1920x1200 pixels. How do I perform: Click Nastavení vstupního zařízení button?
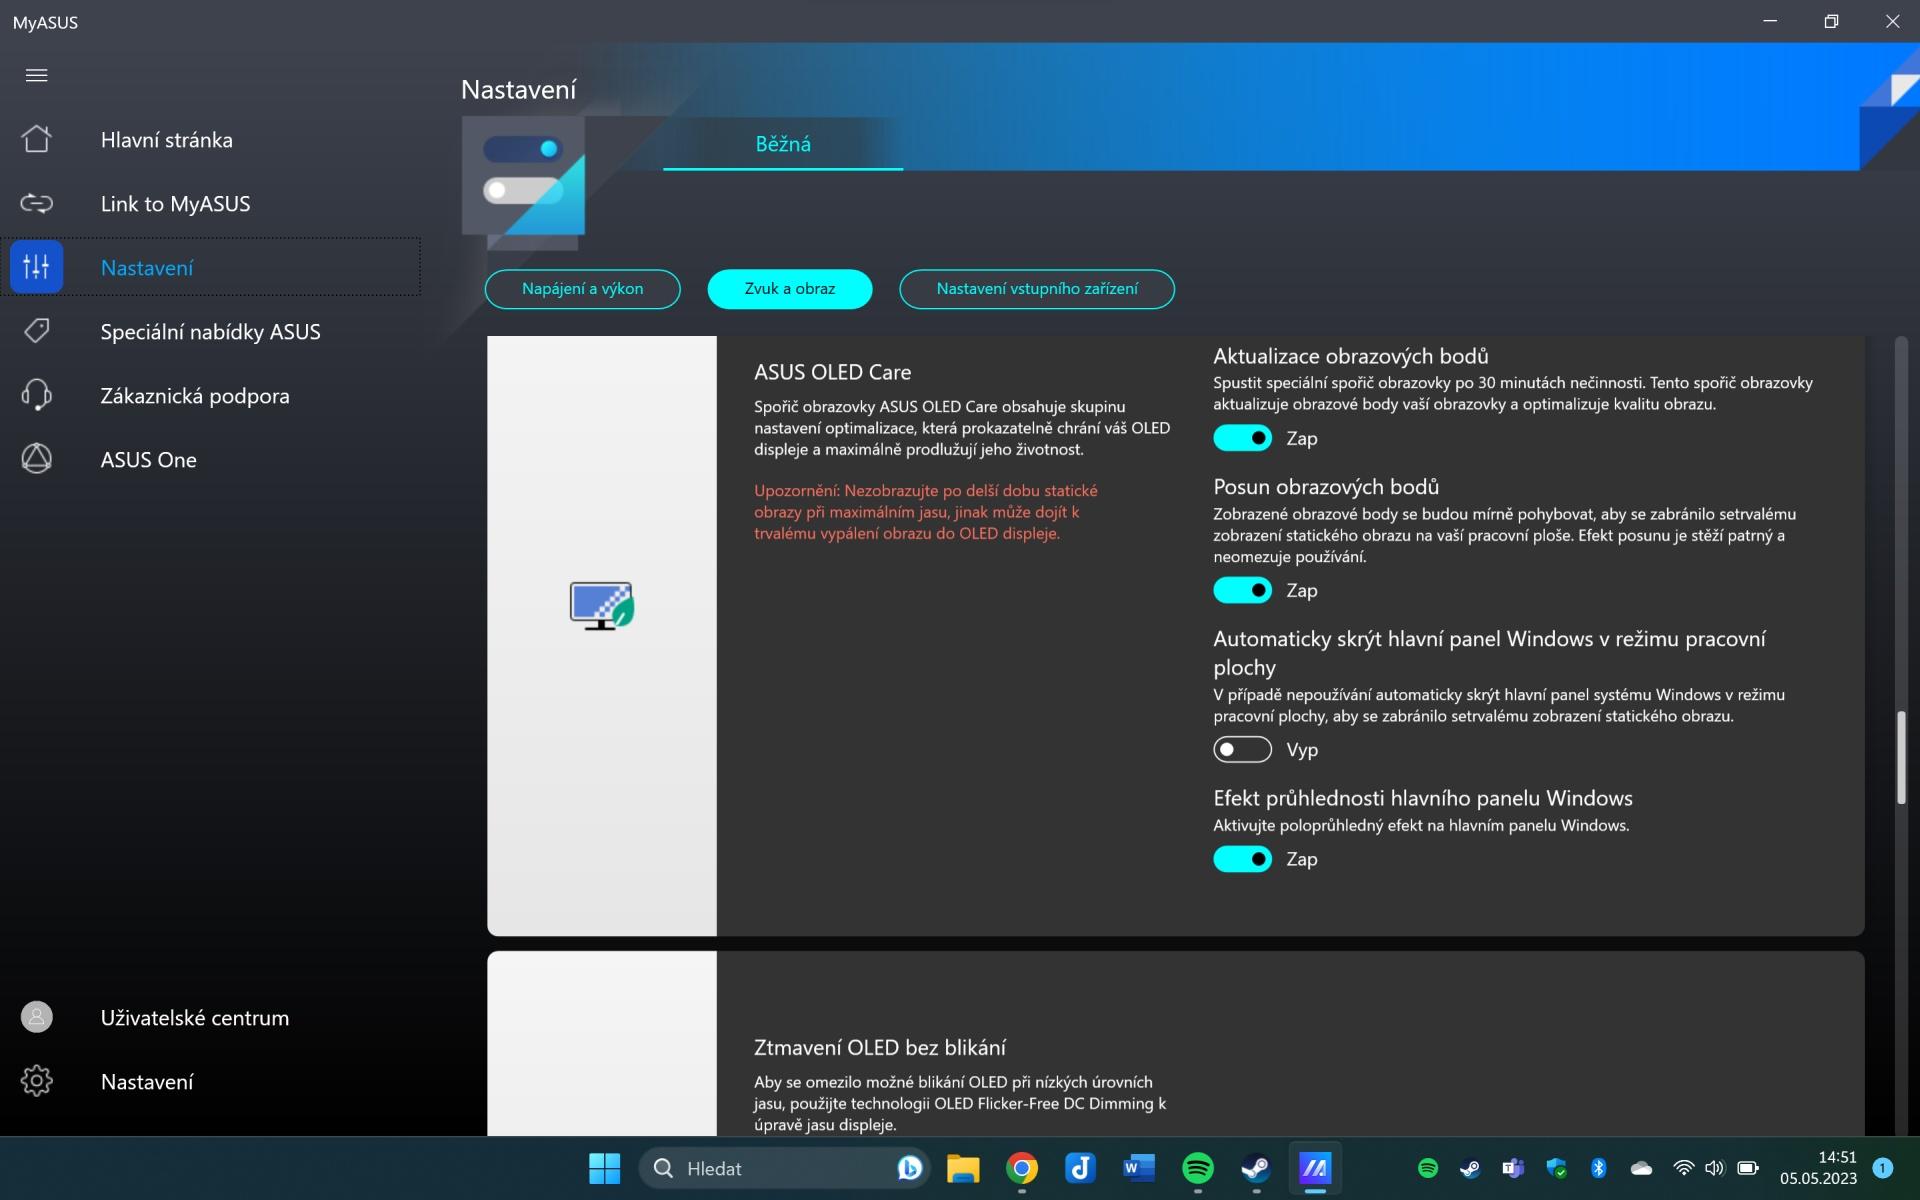1036,289
